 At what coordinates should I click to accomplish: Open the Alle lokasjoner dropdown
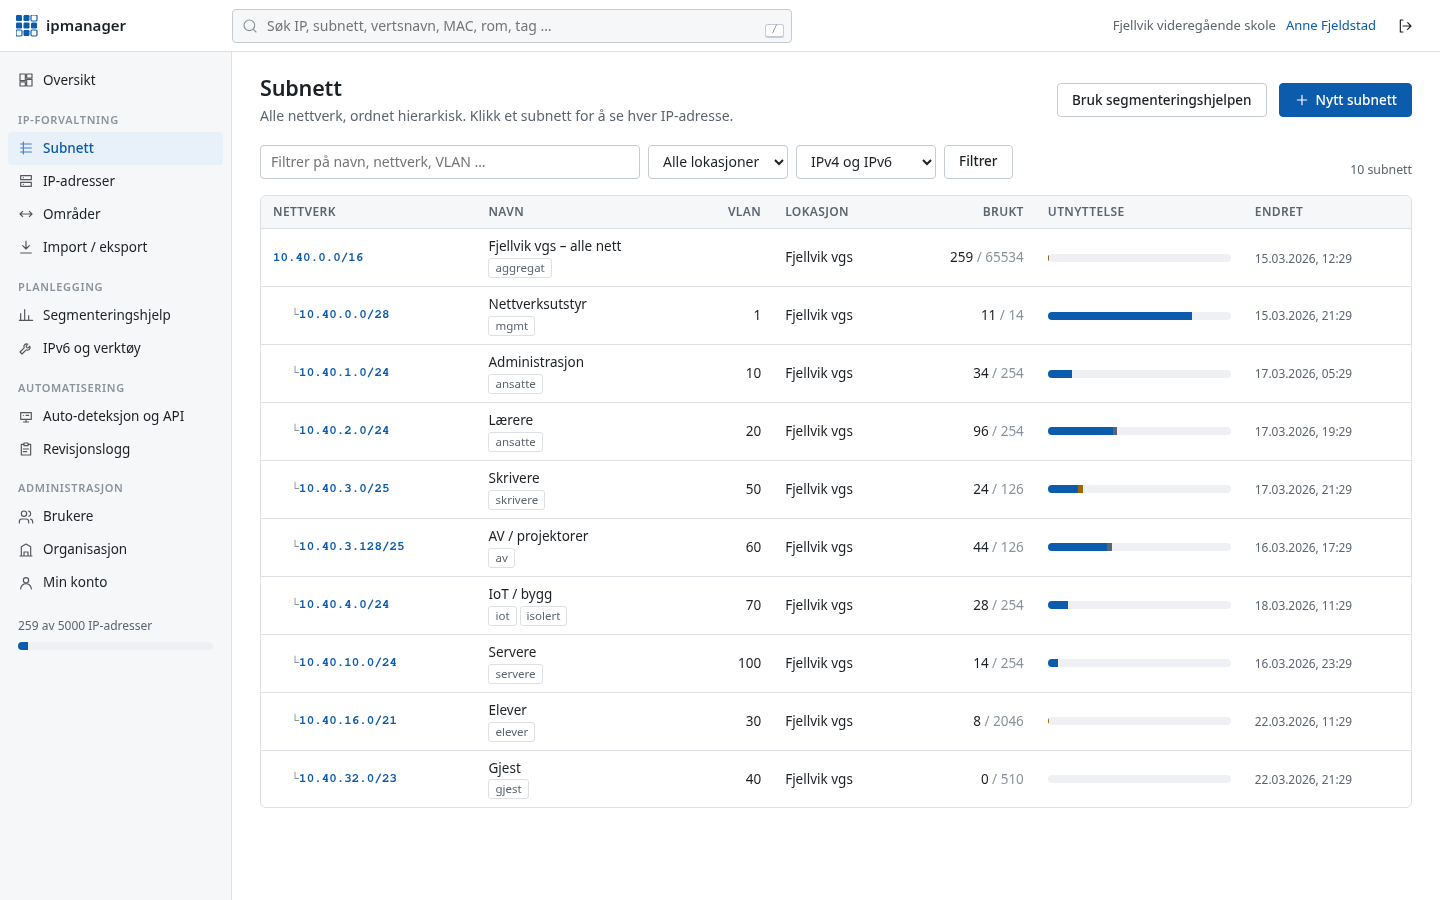[x=718, y=162]
